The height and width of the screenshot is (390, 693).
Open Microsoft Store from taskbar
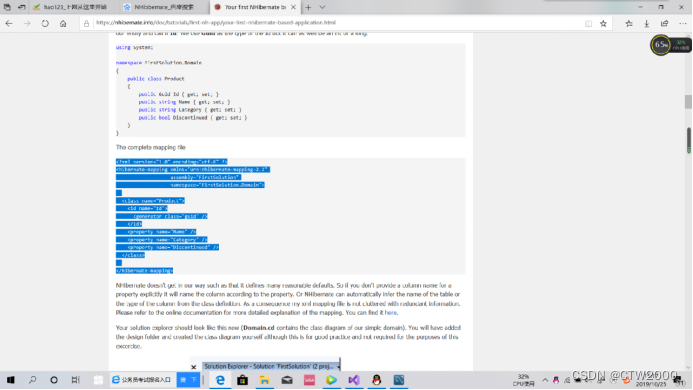tap(242, 380)
